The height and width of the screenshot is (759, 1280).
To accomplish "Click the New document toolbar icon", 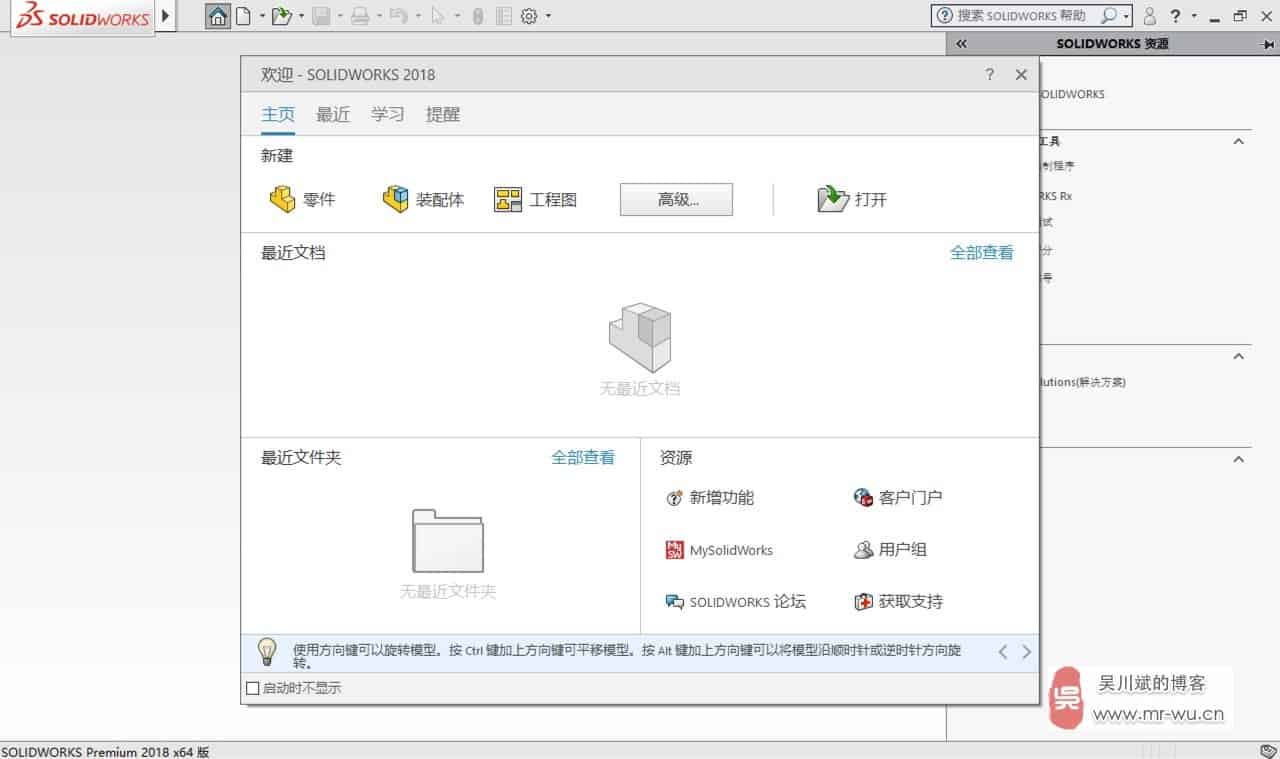I will click(243, 16).
